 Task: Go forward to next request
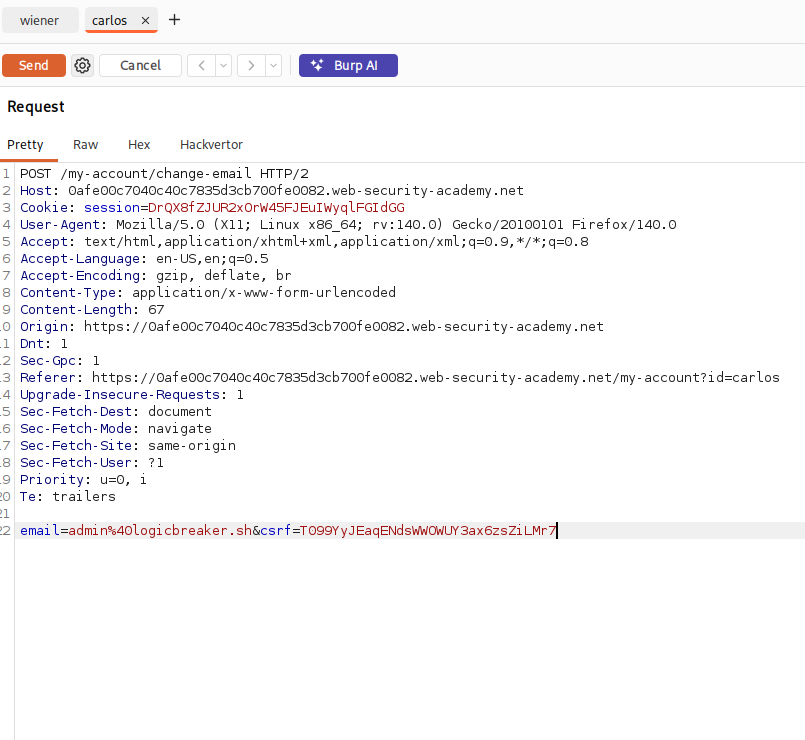pos(251,66)
